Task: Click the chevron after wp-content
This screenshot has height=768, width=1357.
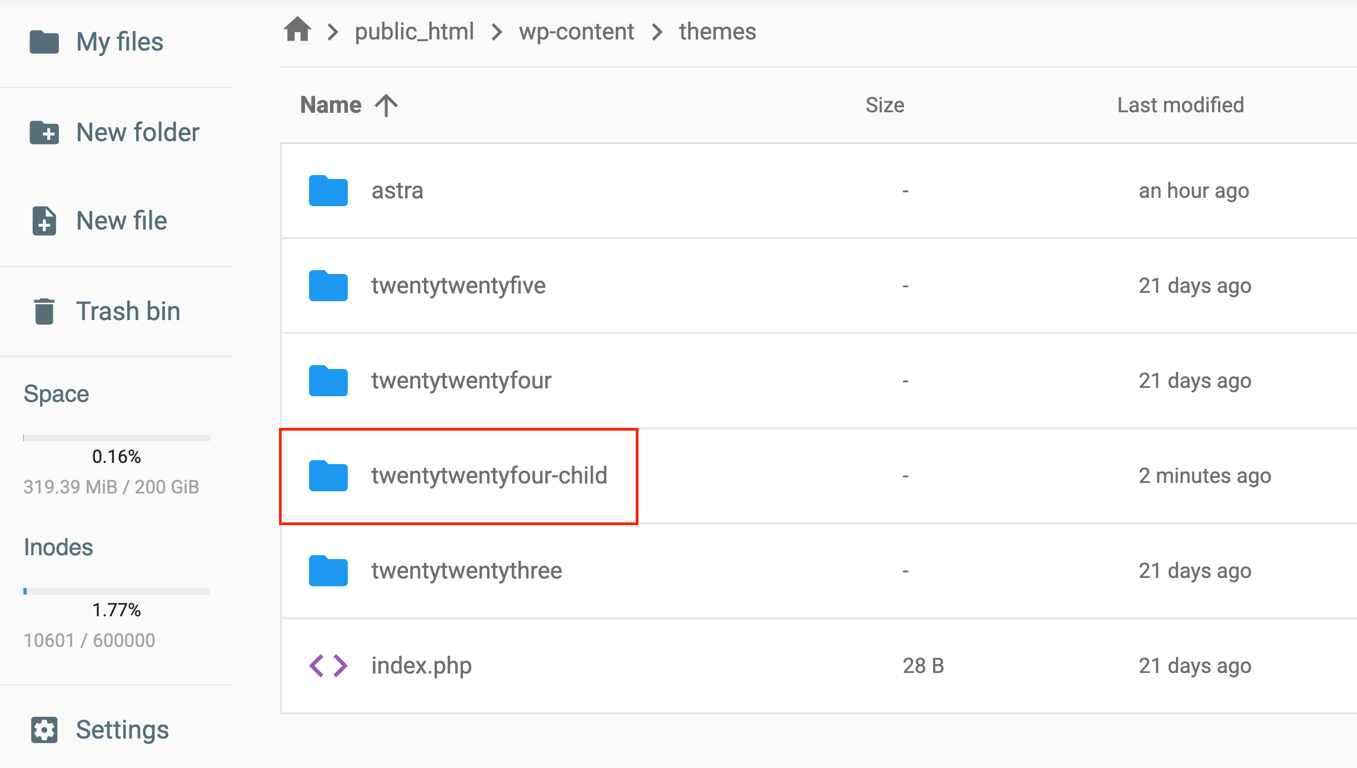Action: (656, 31)
